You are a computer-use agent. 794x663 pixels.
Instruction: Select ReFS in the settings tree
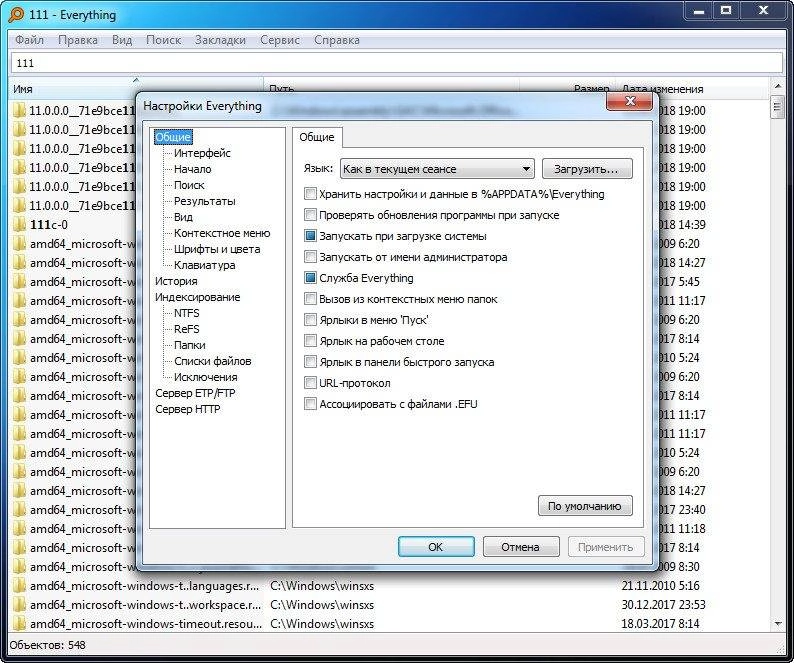(186, 329)
